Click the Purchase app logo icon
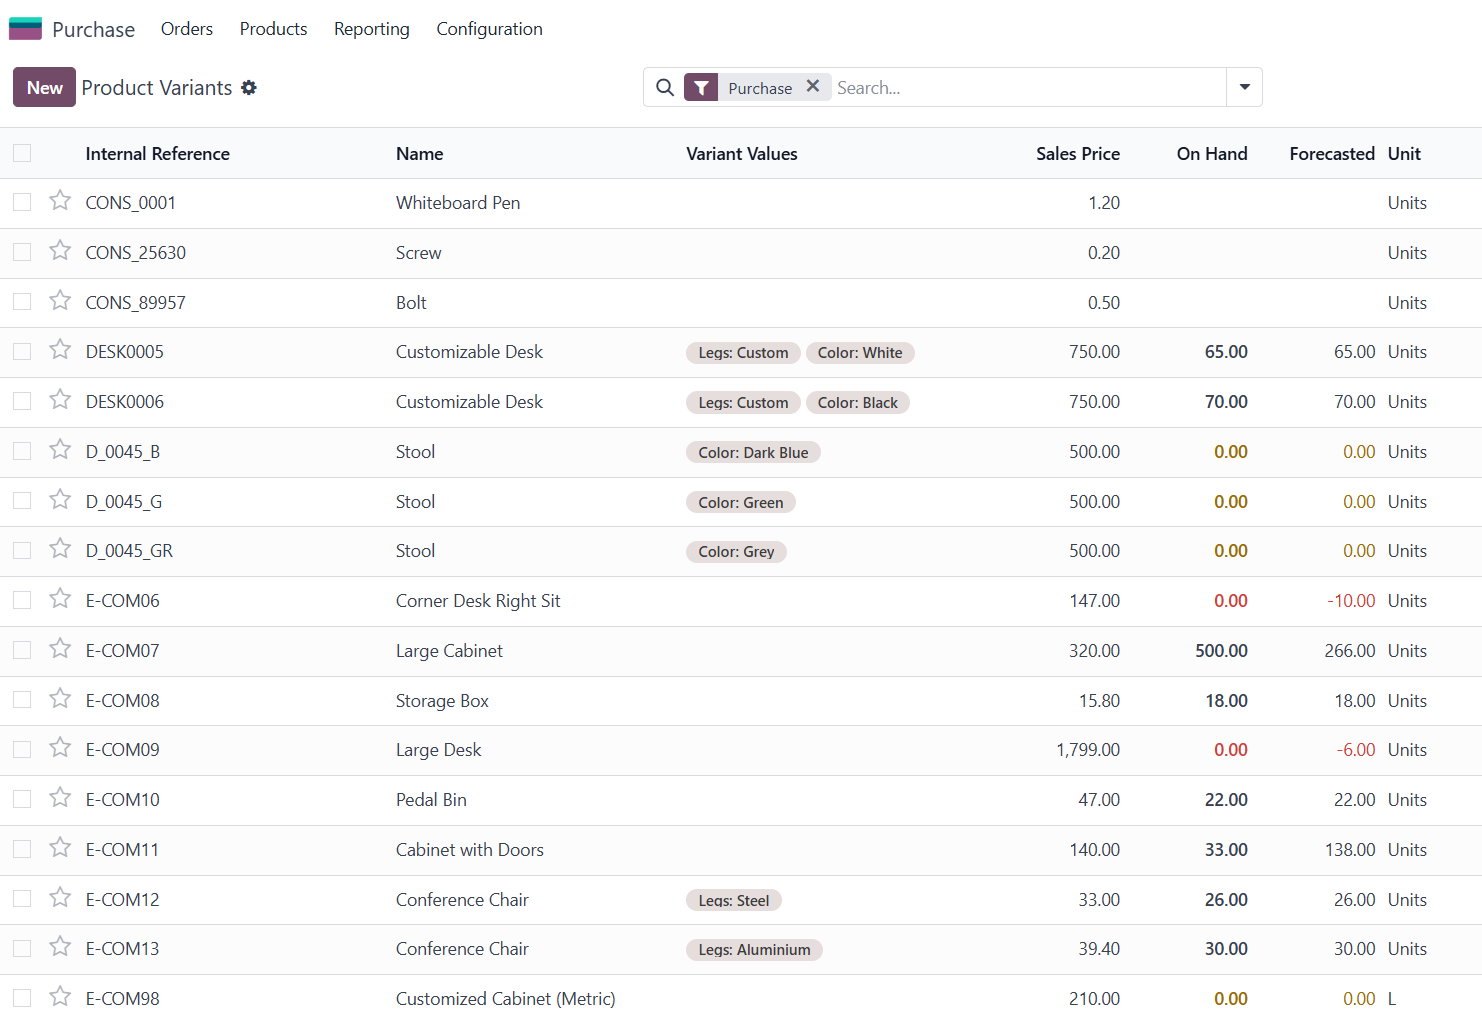The width and height of the screenshot is (1482, 1020). click(x=25, y=29)
